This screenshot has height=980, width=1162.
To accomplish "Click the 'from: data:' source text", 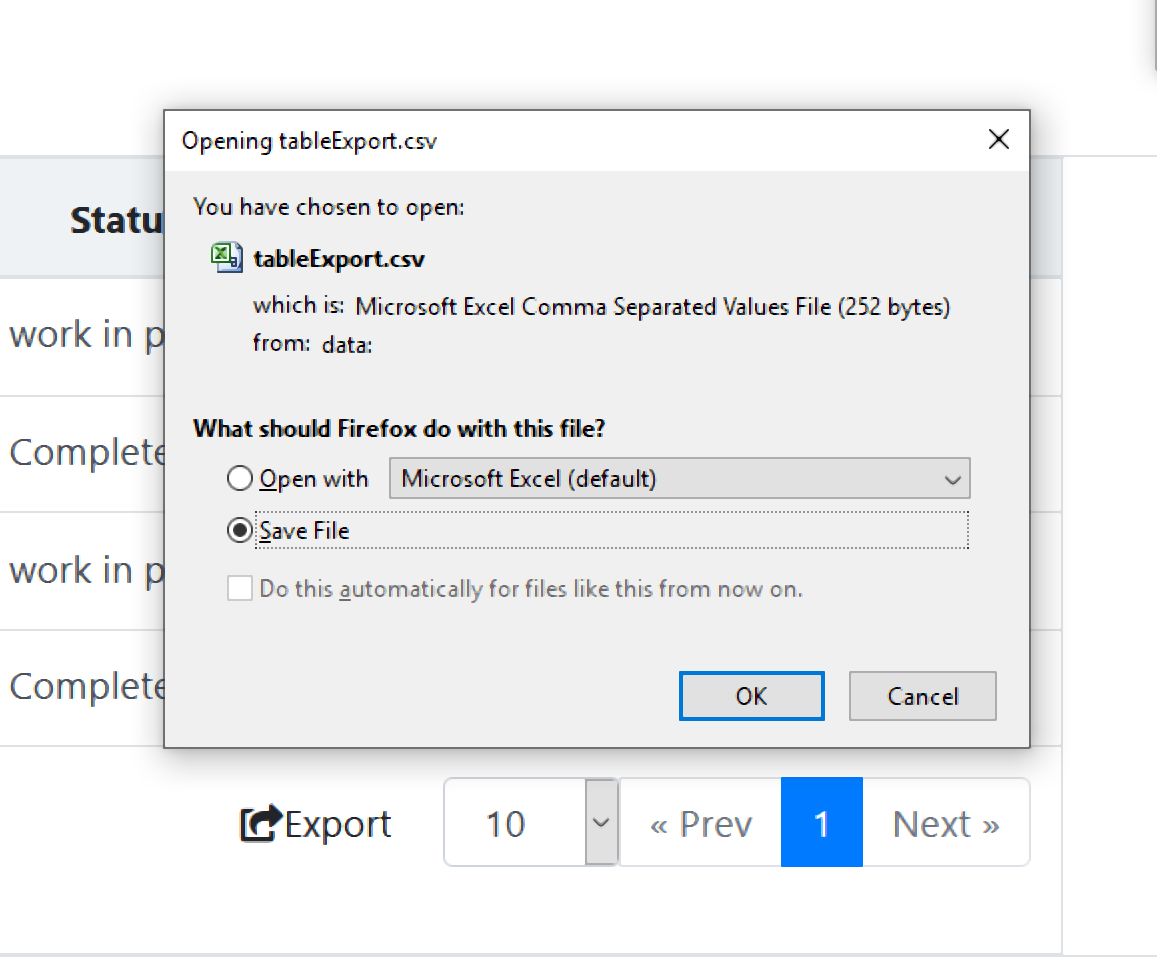I will tap(312, 344).
